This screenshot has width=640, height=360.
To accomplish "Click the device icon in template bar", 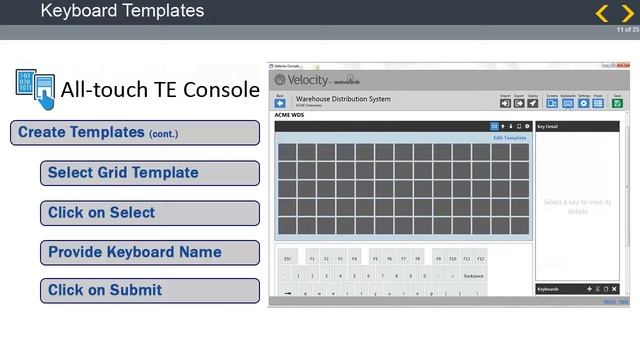I will (519, 127).
